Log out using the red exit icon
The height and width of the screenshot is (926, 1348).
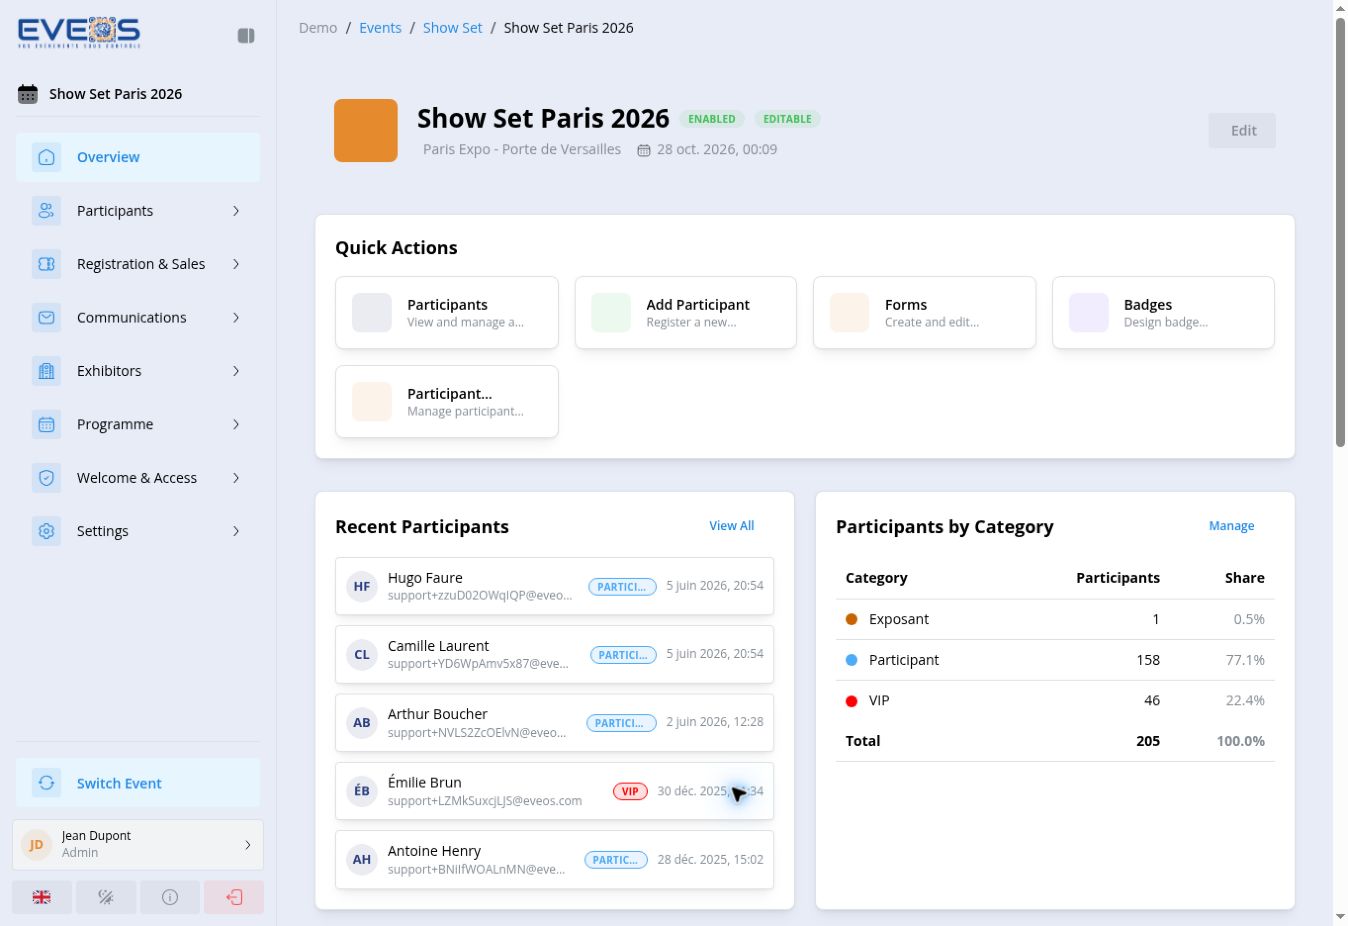tap(234, 897)
